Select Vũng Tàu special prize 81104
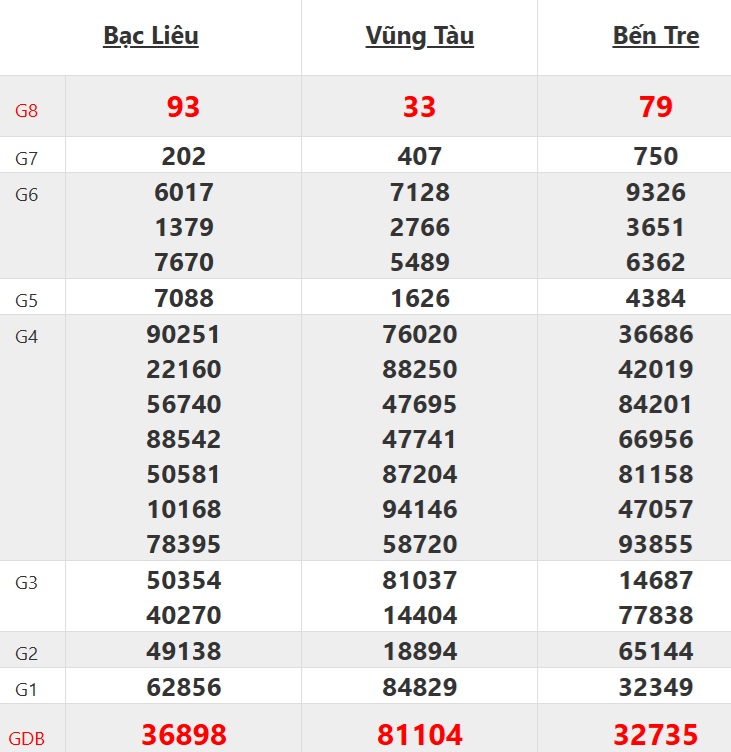The height and width of the screenshot is (752, 731). click(420, 735)
